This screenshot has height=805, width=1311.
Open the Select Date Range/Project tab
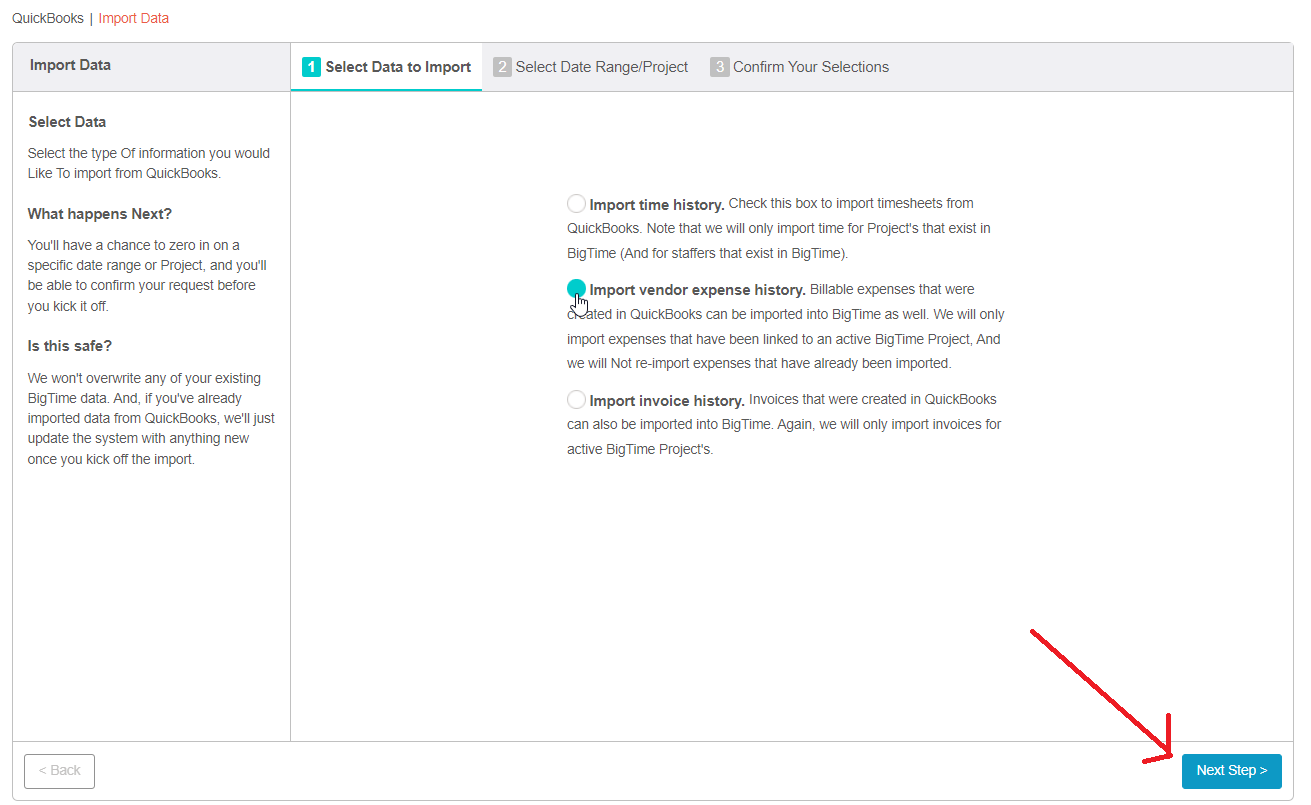click(x=591, y=67)
